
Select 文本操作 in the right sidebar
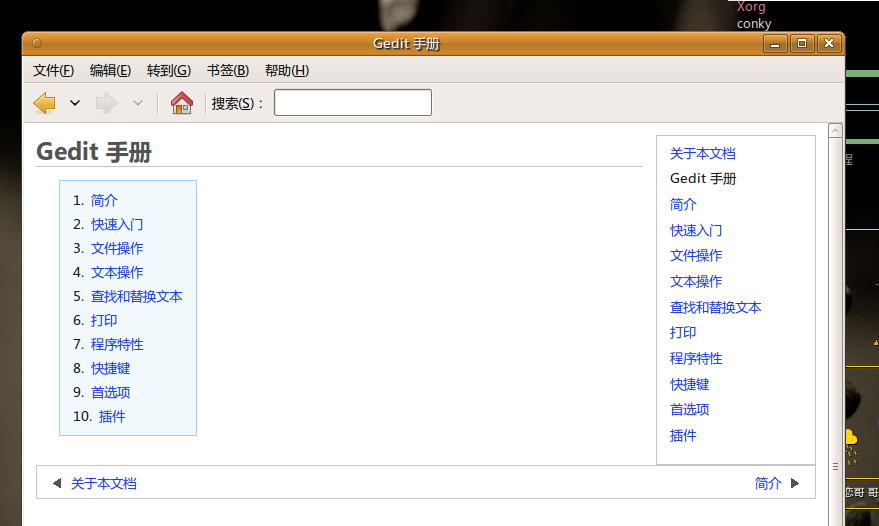(x=696, y=282)
